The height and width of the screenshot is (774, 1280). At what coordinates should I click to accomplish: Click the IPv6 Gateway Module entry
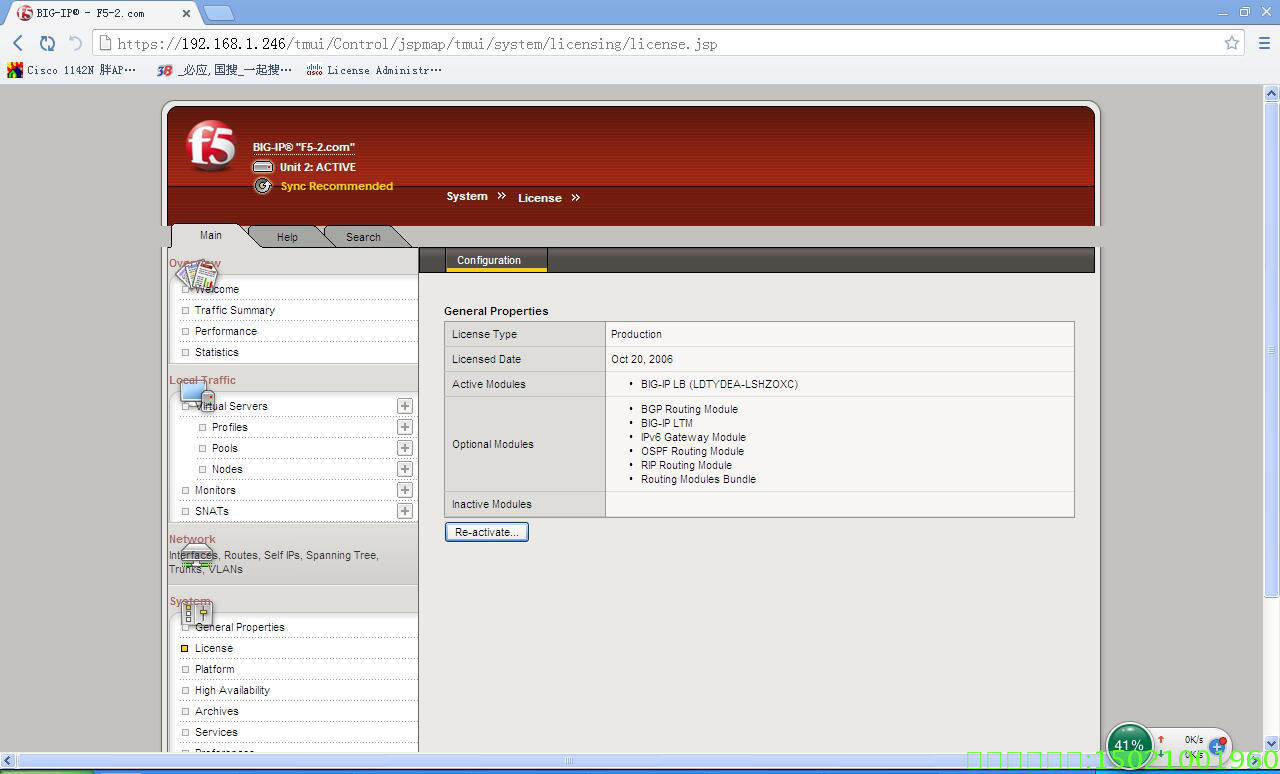[x=693, y=437]
